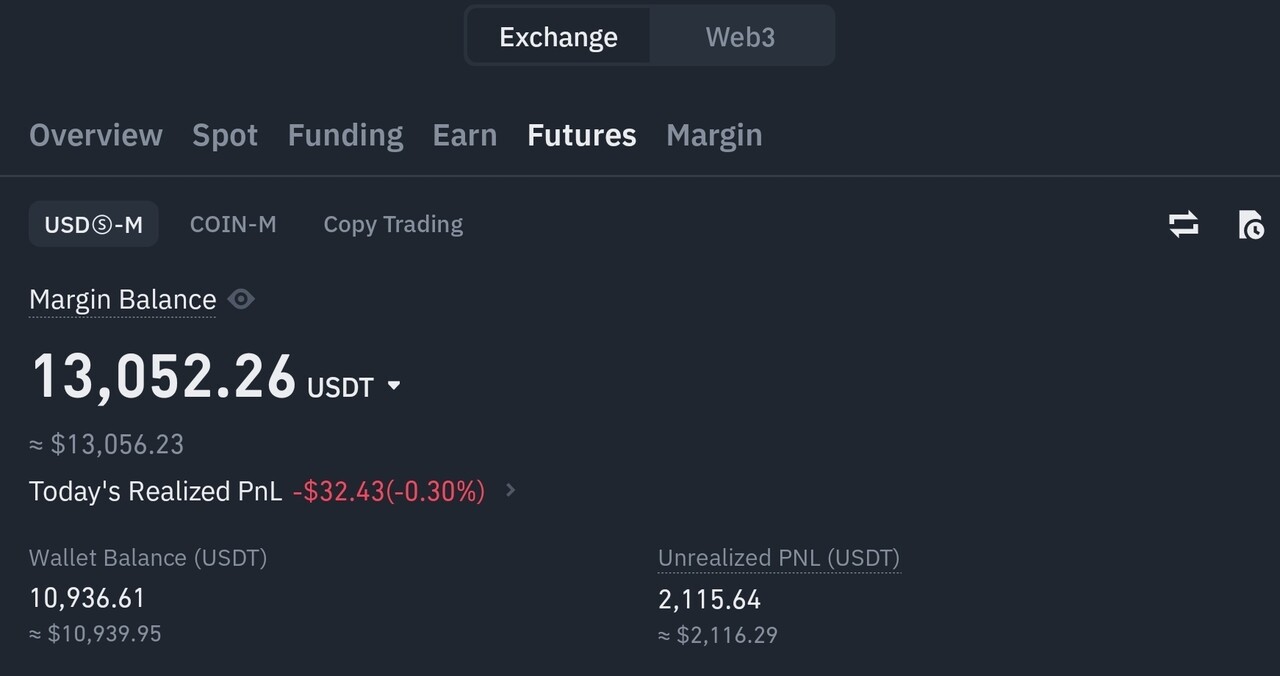Open the Earn tab
The image size is (1280, 676).
tap(465, 135)
